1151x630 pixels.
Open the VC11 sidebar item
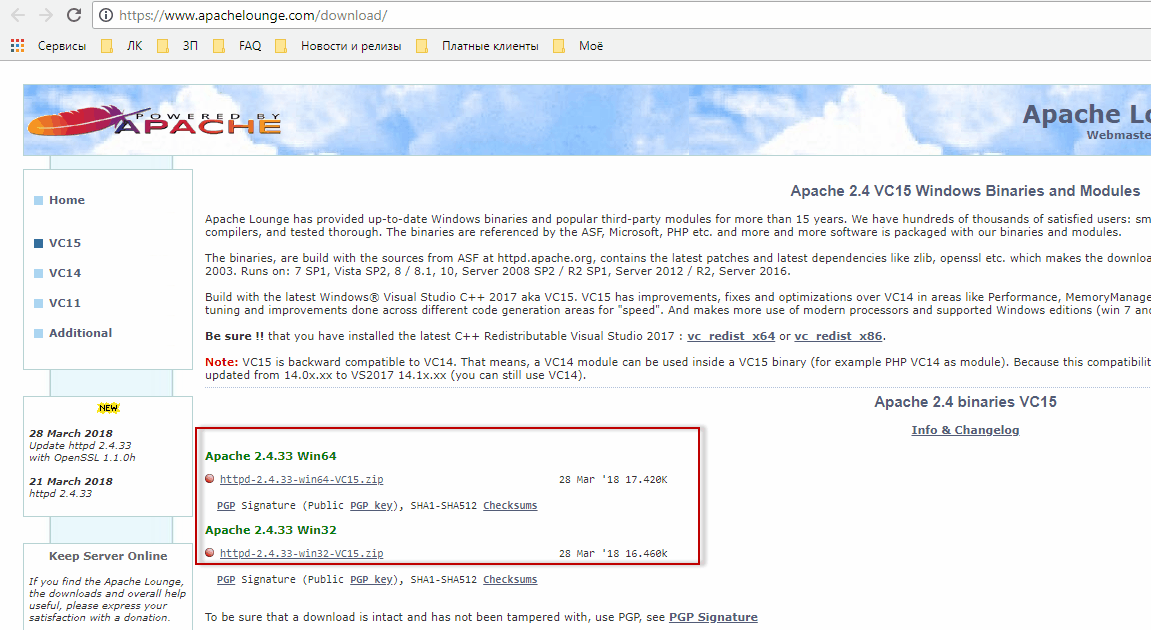(x=65, y=303)
